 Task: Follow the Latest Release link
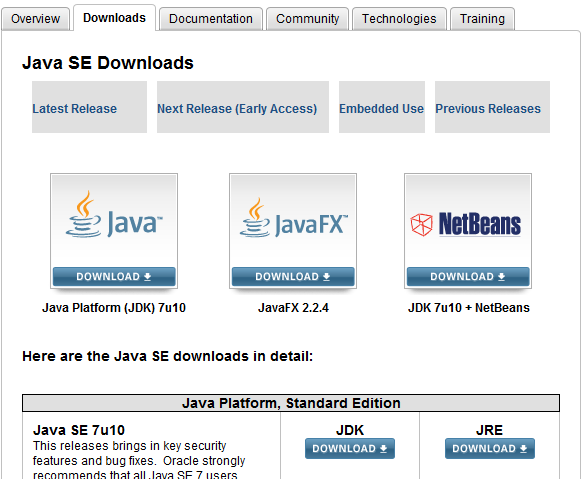coord(75,109)
